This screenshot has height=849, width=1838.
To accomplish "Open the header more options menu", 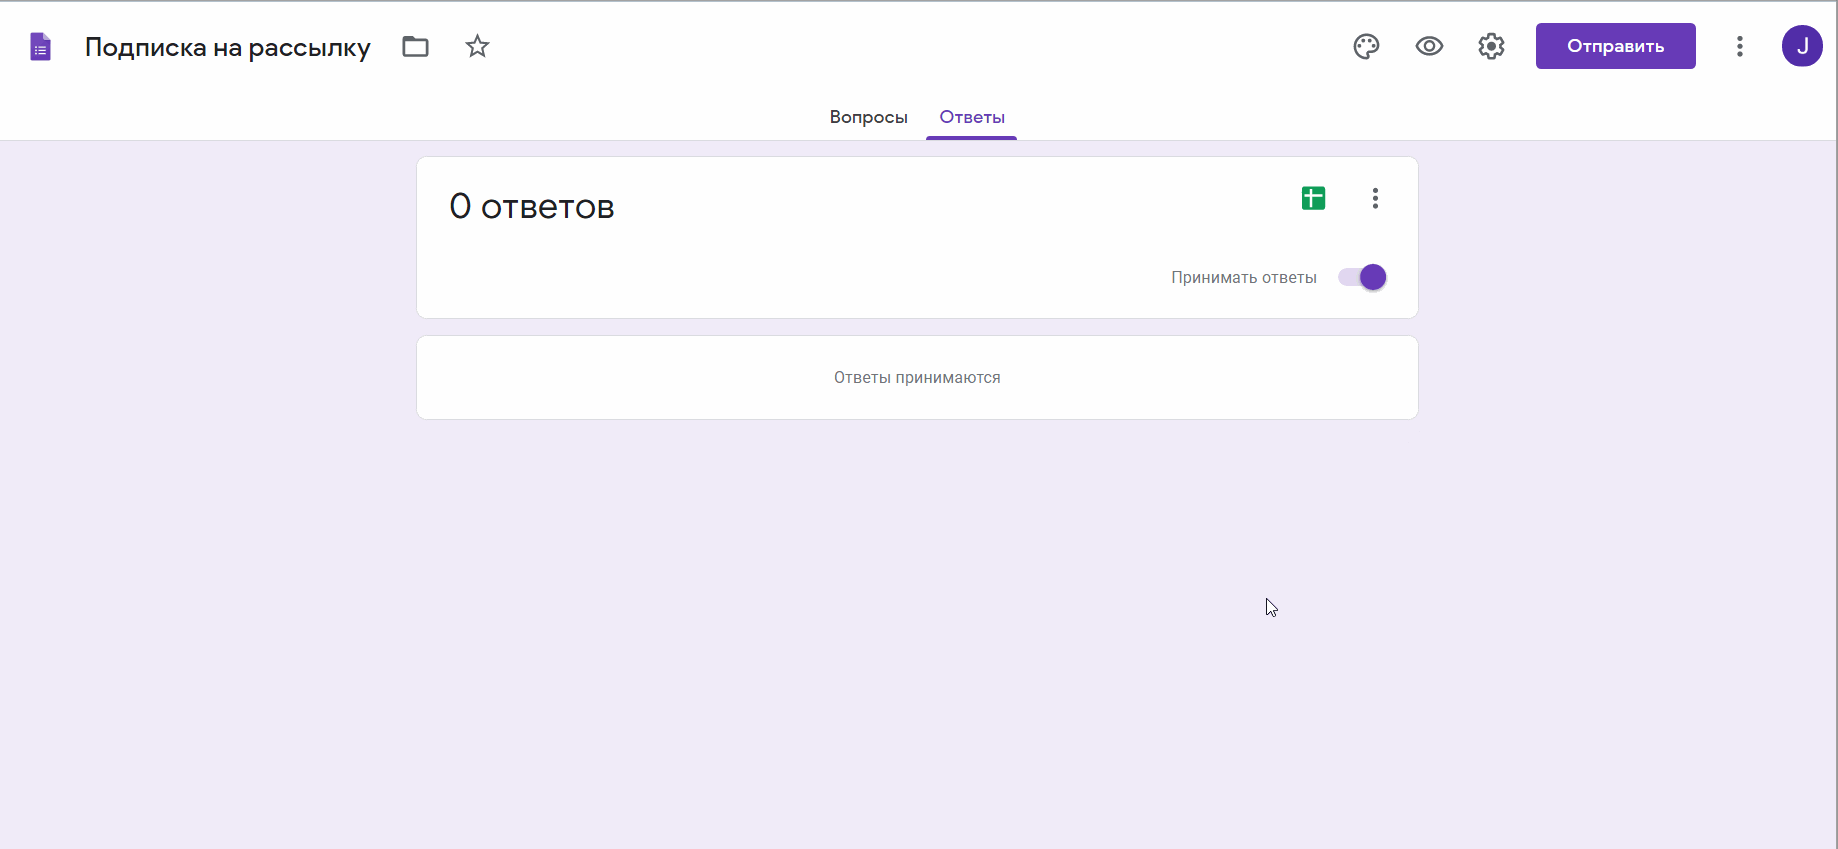I will coord(1739,46).
